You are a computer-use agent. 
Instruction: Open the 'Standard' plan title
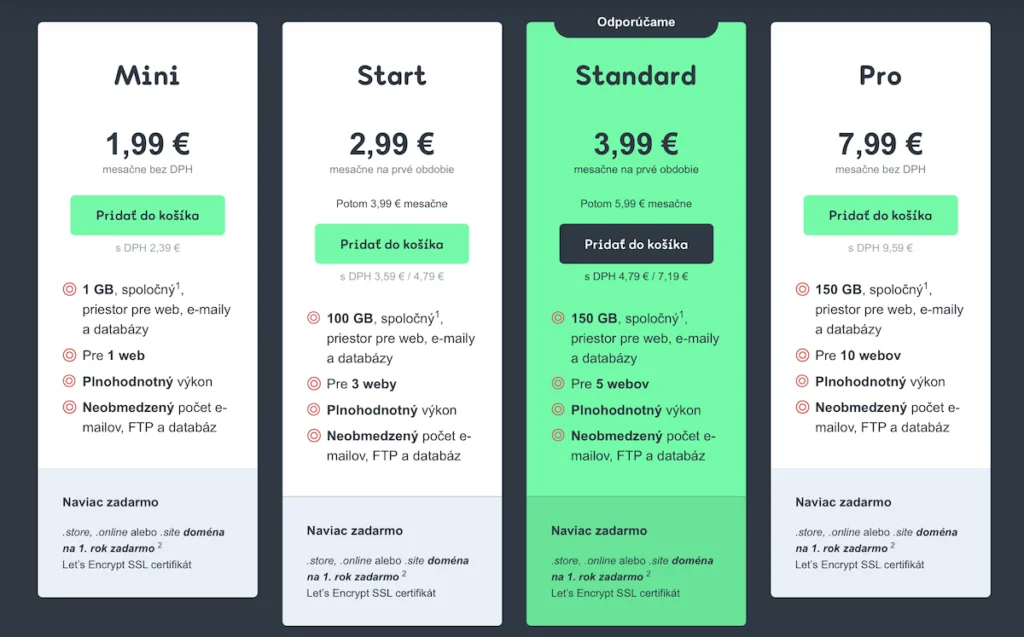pos(636,75)
